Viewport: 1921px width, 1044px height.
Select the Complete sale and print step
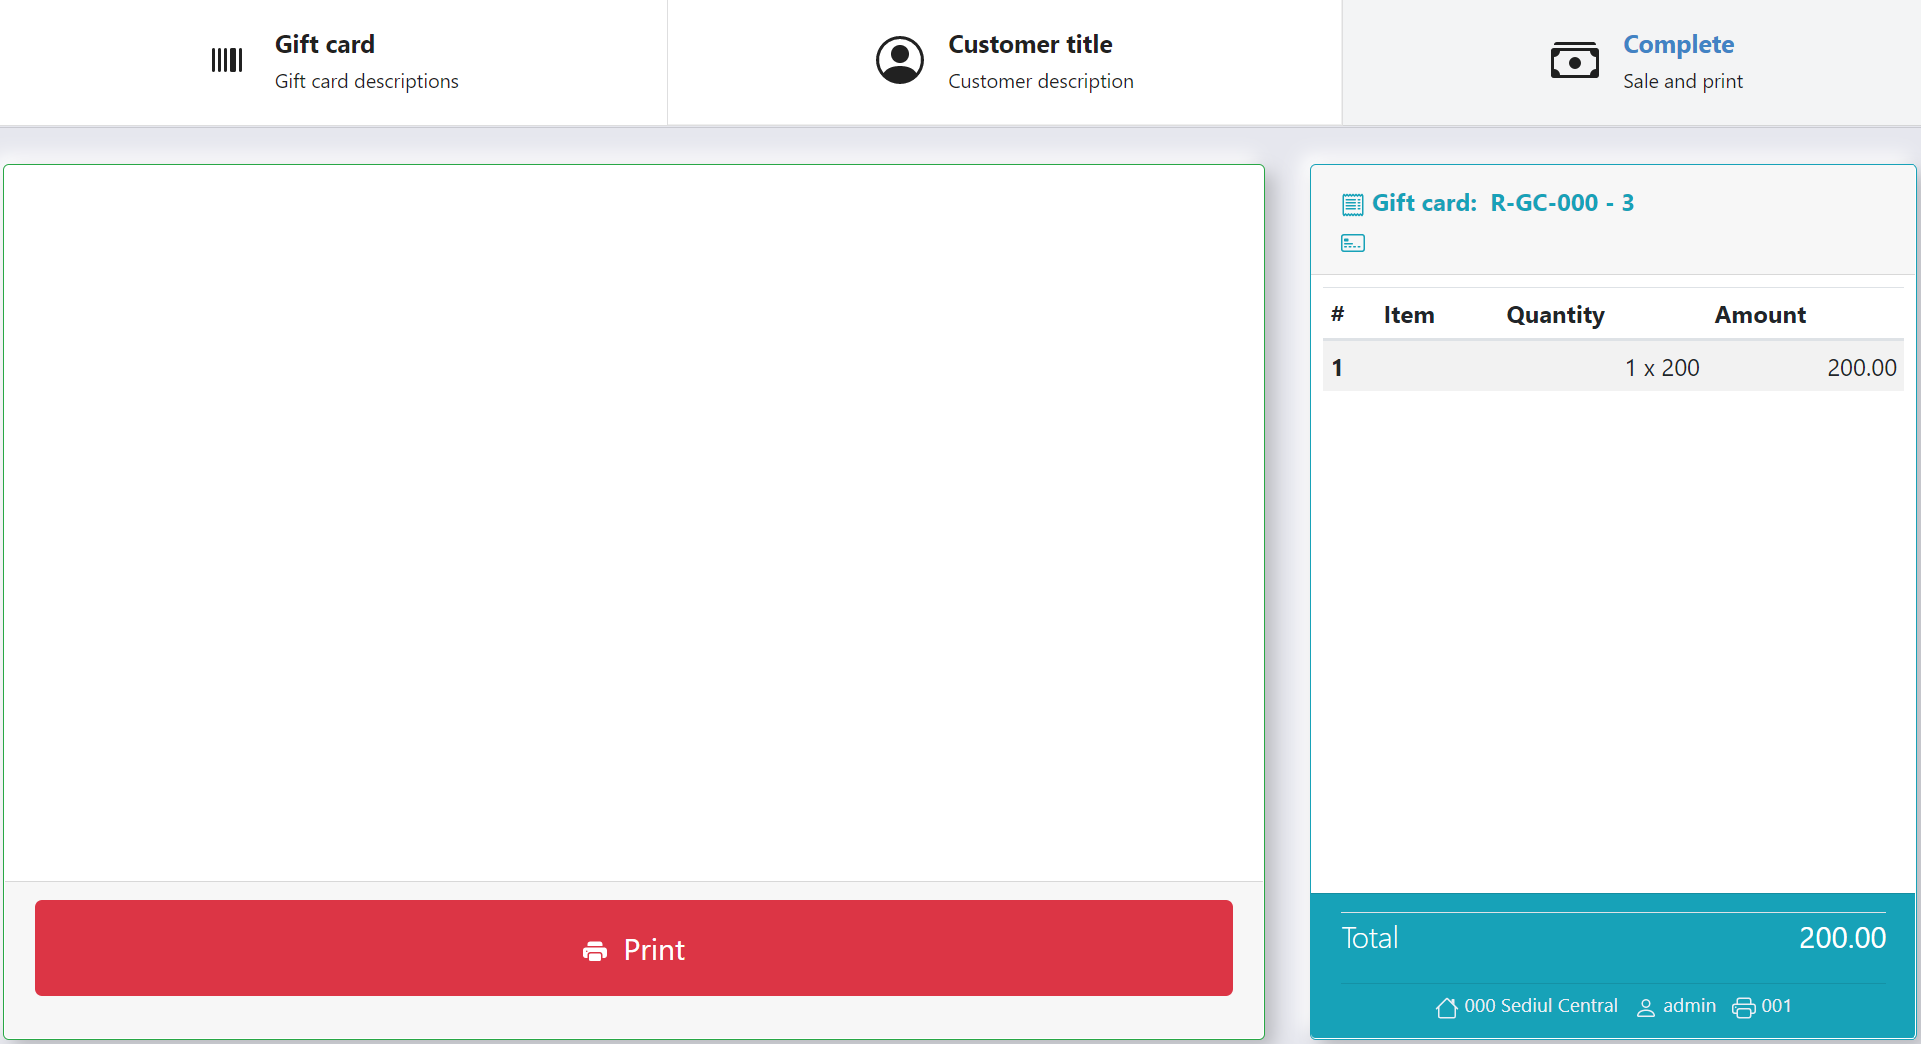pos(1632,62)
